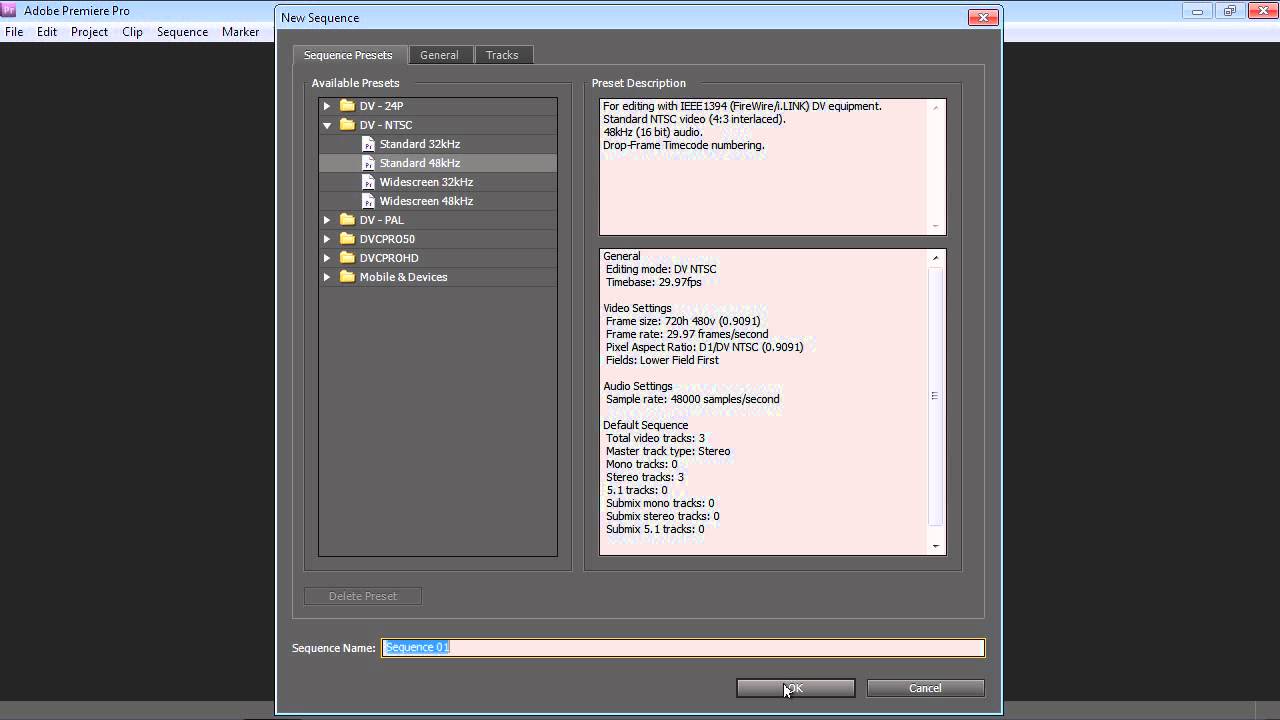Click the Sequence Name input field
The height and width of the screenshot is (720, 1280).
(683, 648)
